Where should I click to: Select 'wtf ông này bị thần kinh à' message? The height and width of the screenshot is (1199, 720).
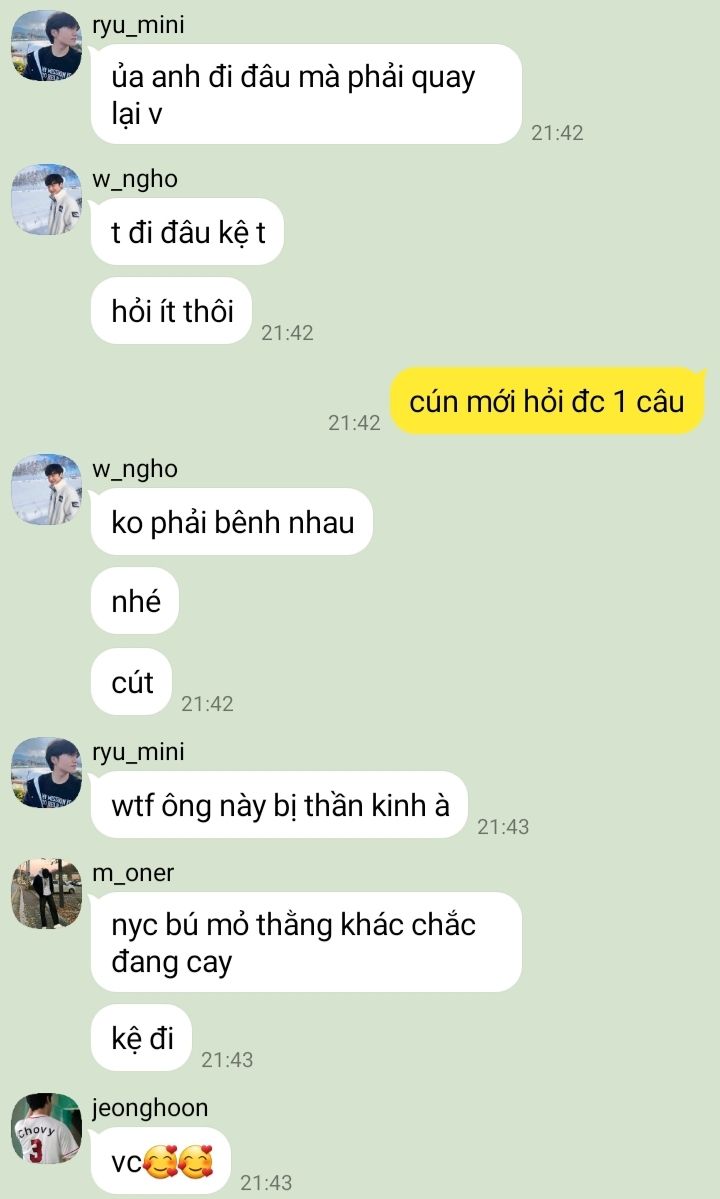point(279,804)
